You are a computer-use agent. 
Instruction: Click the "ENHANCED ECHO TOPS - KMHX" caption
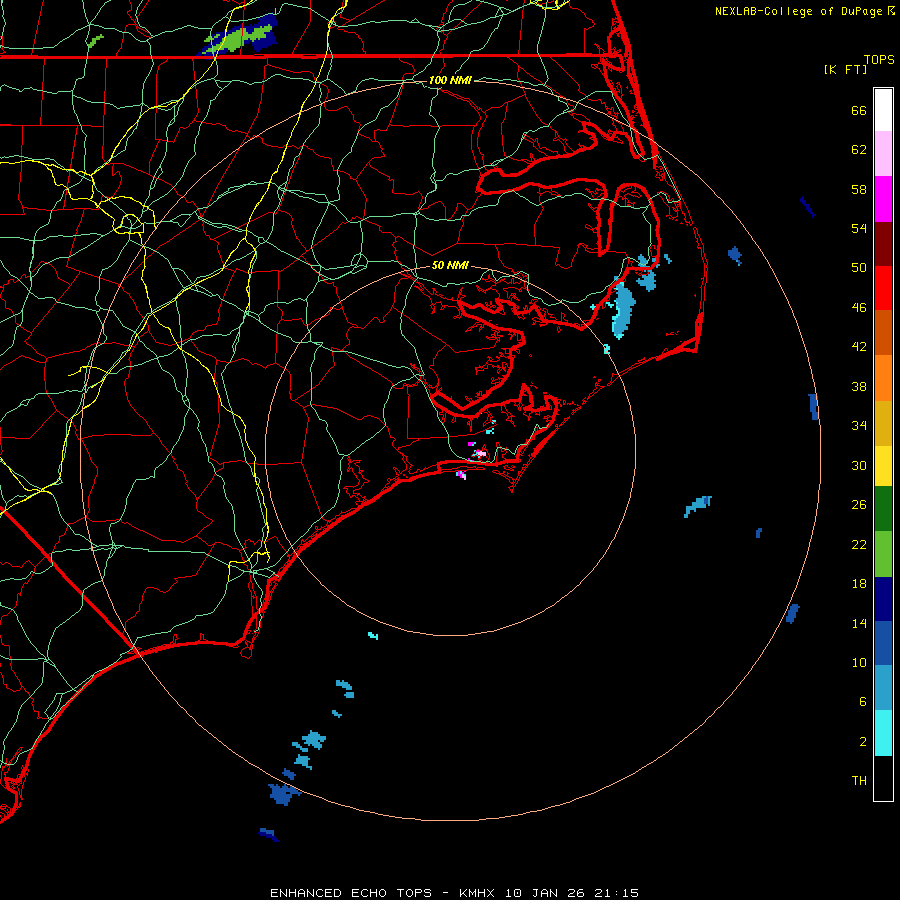(x=385, y=893)
